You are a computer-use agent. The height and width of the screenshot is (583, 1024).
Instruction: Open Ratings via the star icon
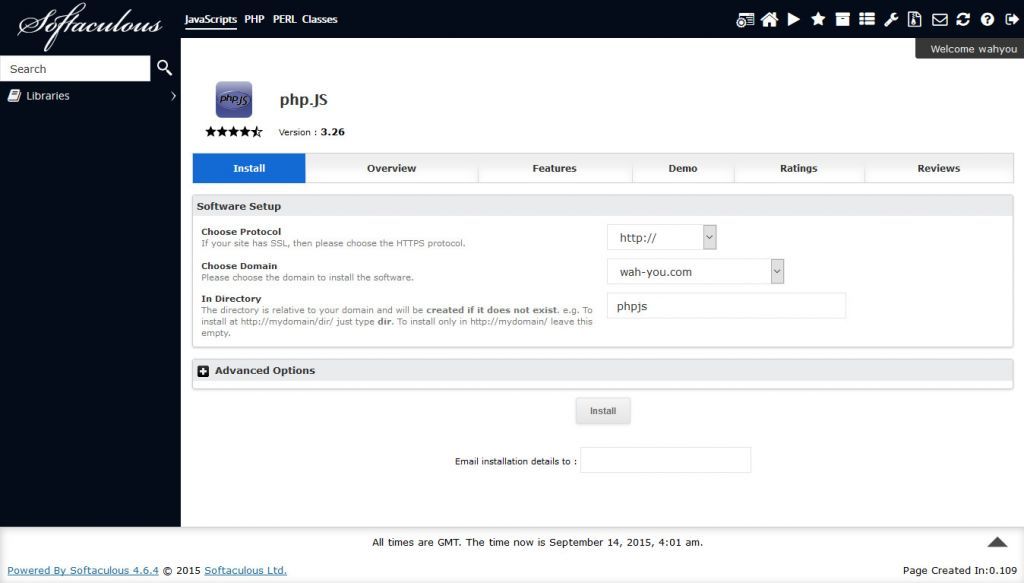(x=817, y=19)
